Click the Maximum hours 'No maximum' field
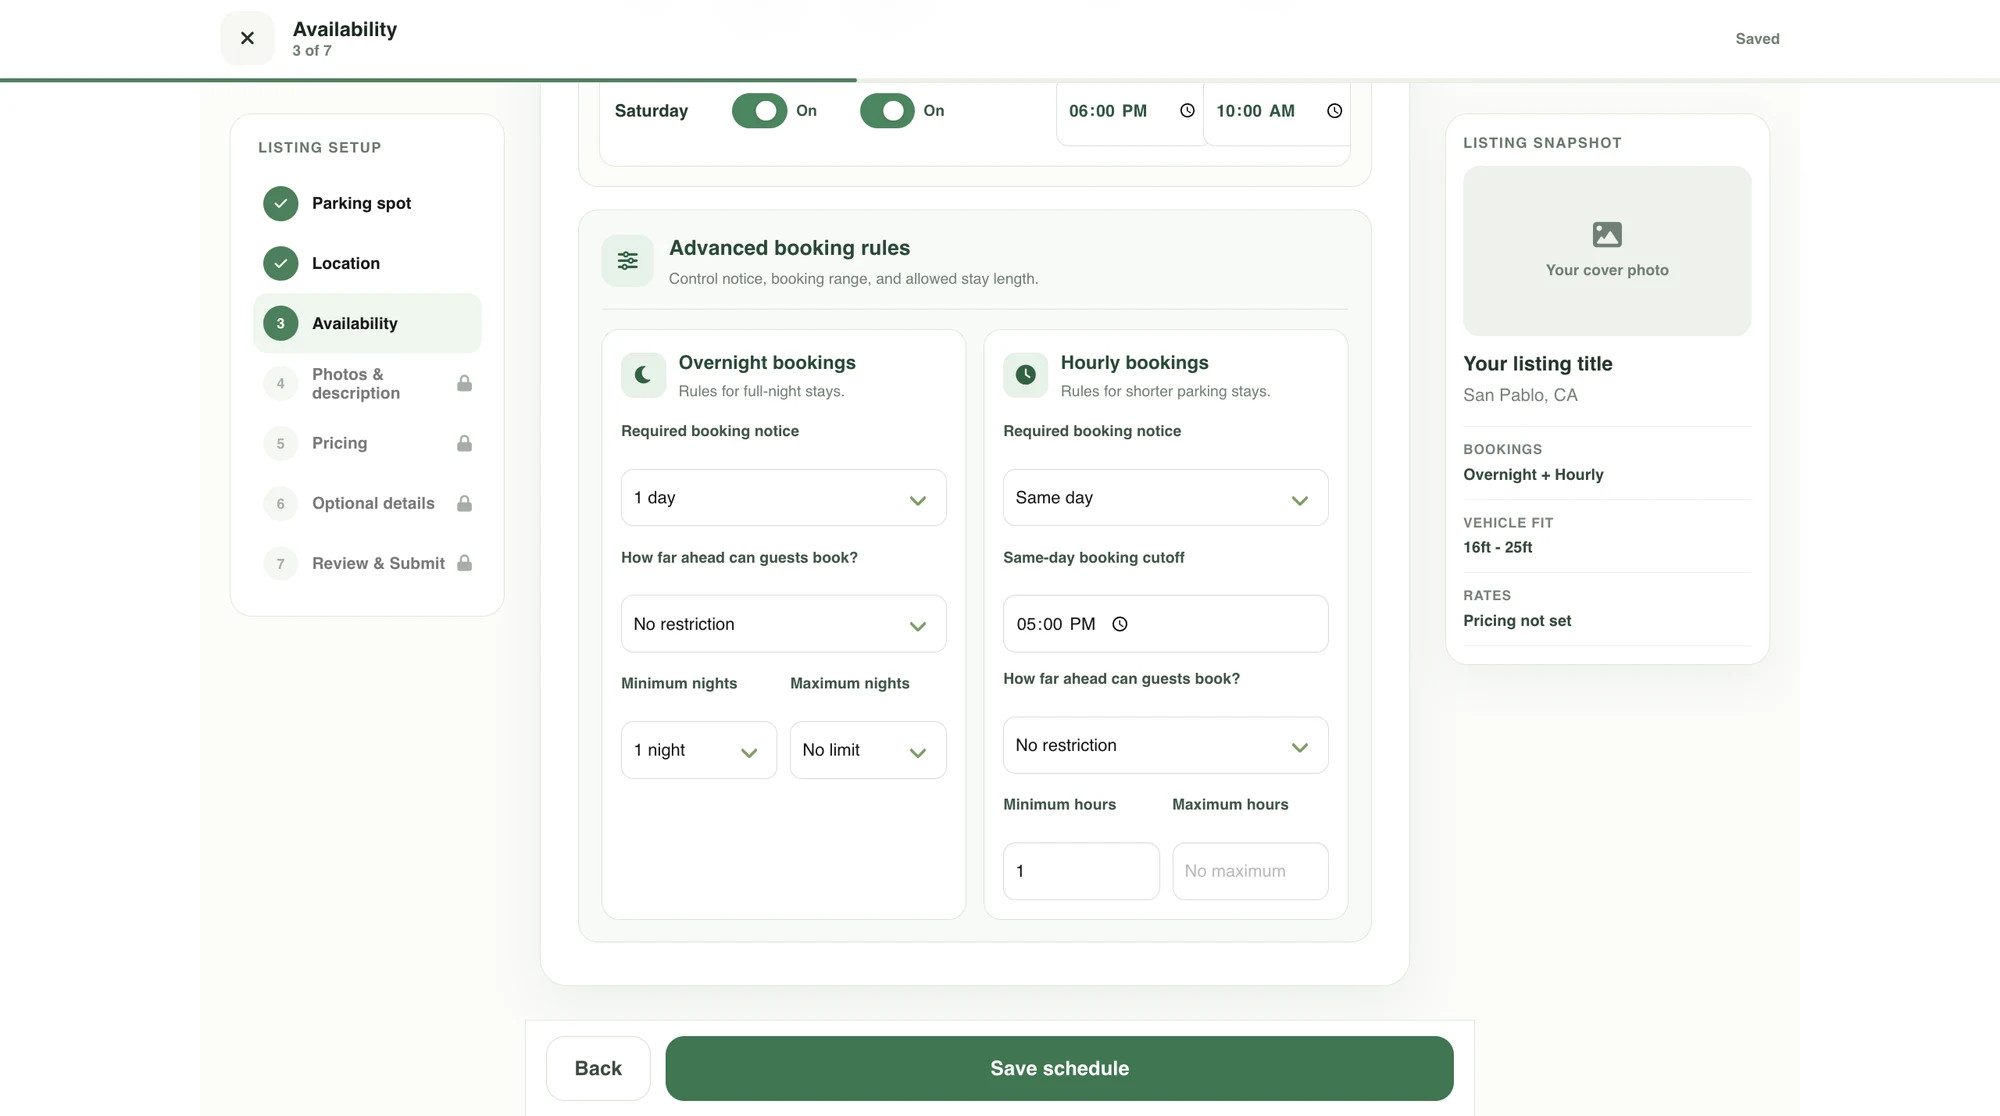 1250,871
